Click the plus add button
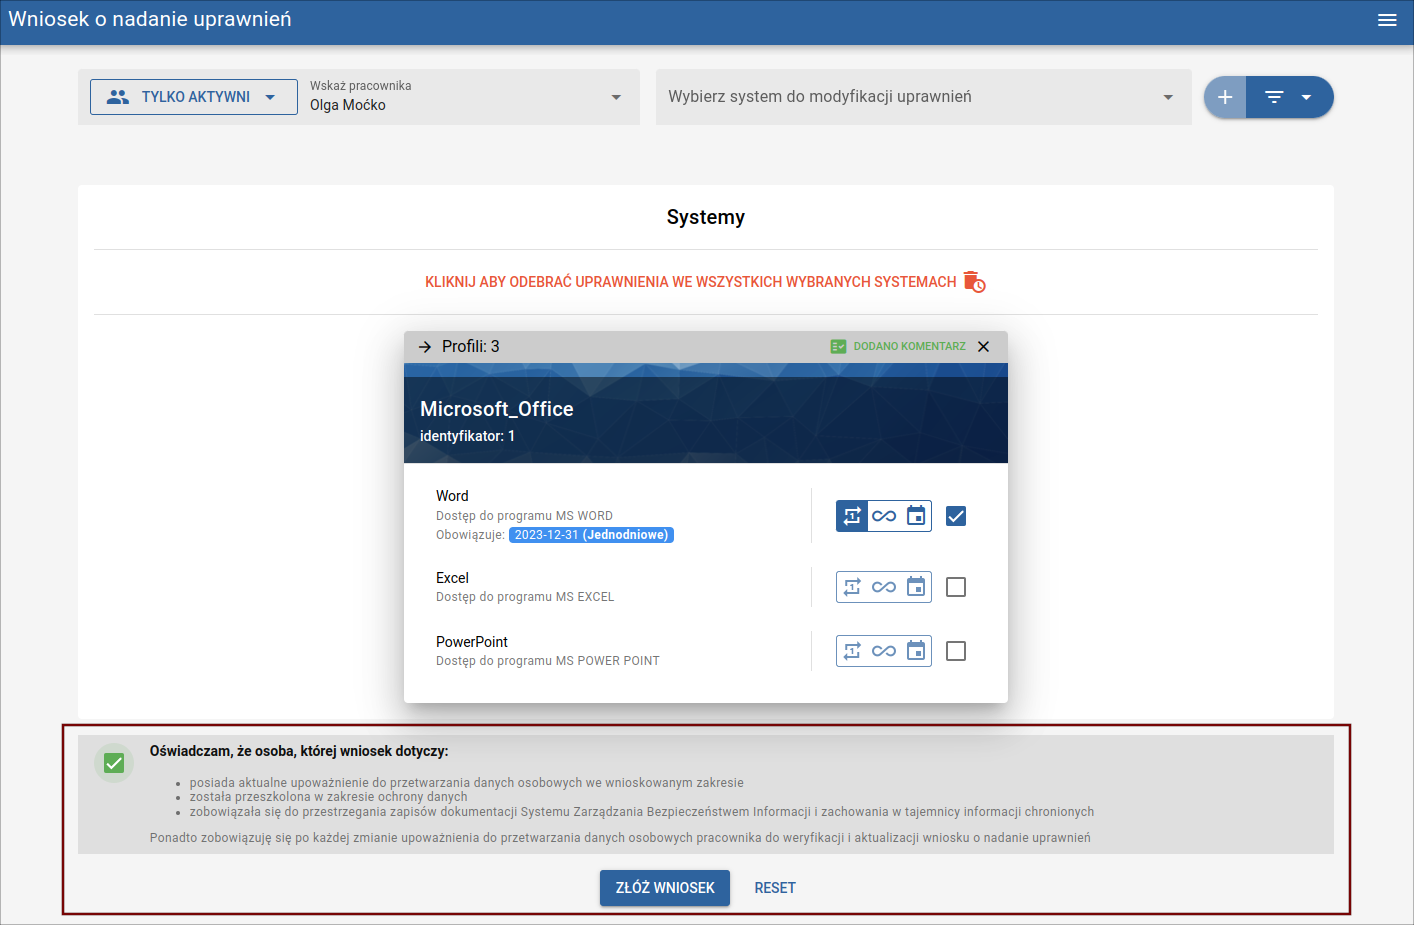This screenshot has width=1414, height=925. point(1225,97)
